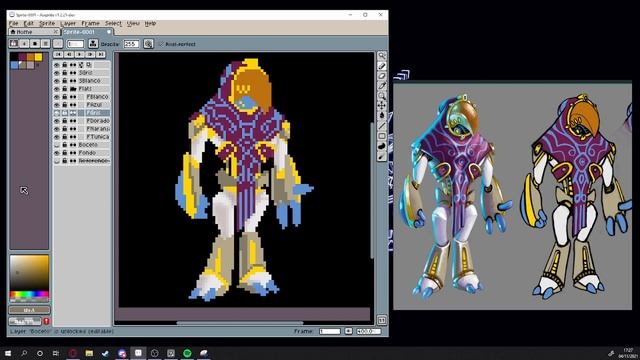Select the Contour blob tool

[x=382, y=146]
